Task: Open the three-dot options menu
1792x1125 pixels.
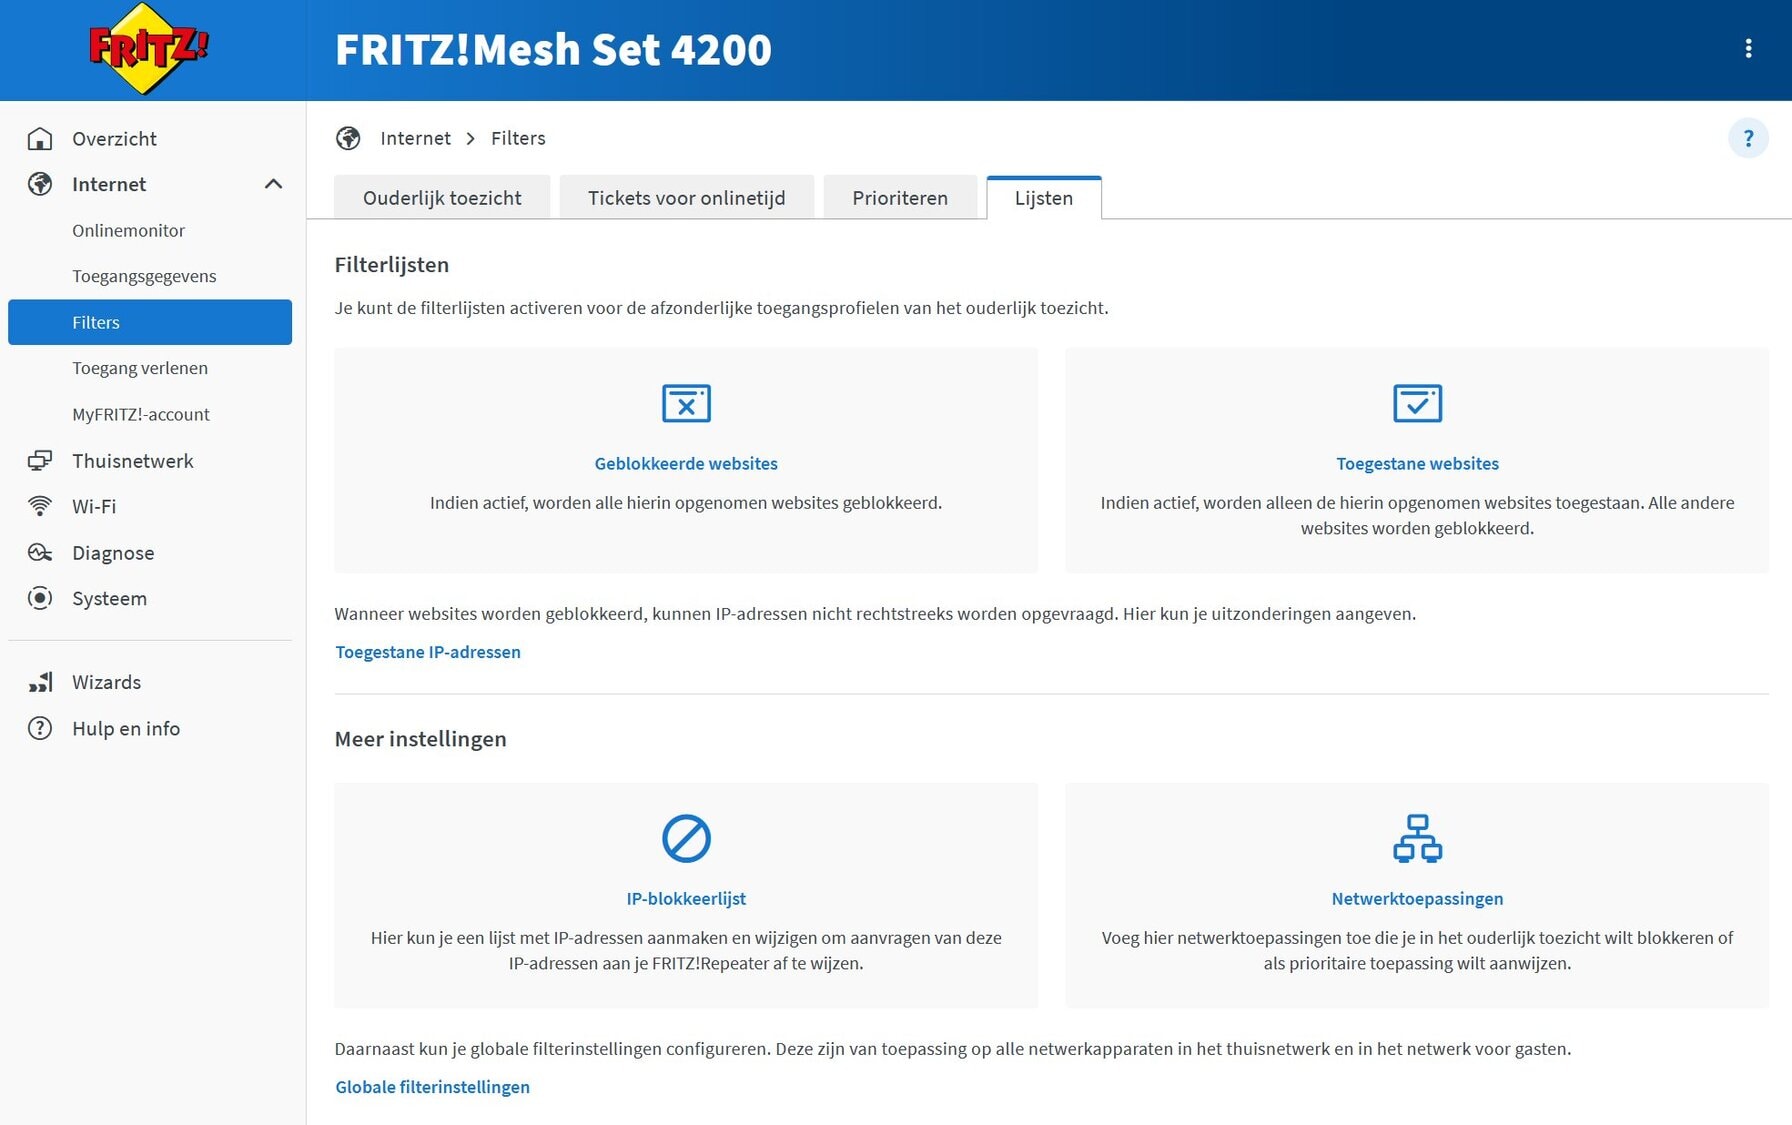Action: (x=1748, y=49)
